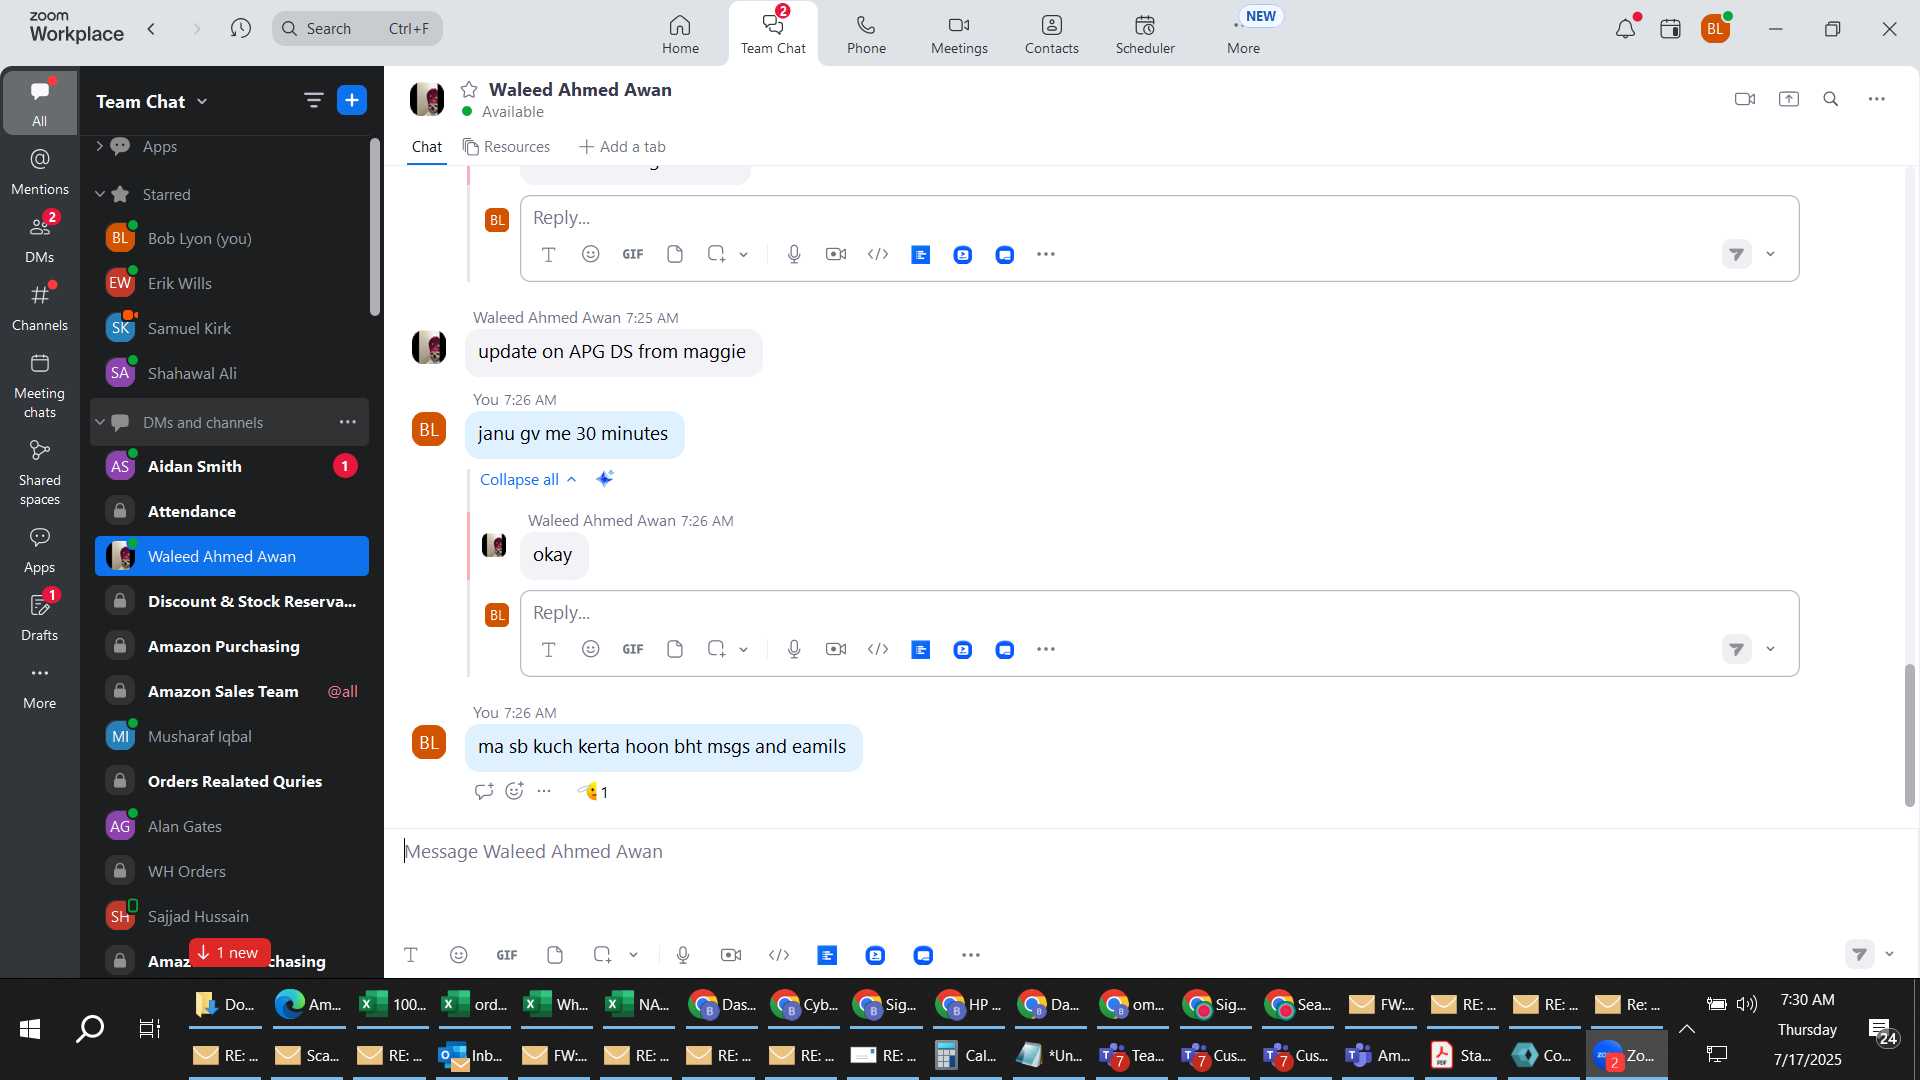Insert code snippet in main message toolbar
The width and height of the screenshot is (1920, 1080).
click(779, 955)
